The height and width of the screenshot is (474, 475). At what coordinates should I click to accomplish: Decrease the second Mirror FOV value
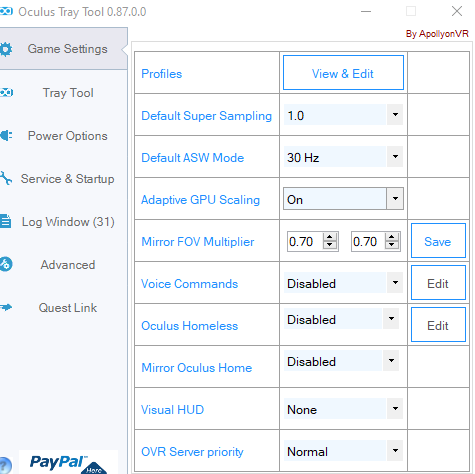coord(392,245)
